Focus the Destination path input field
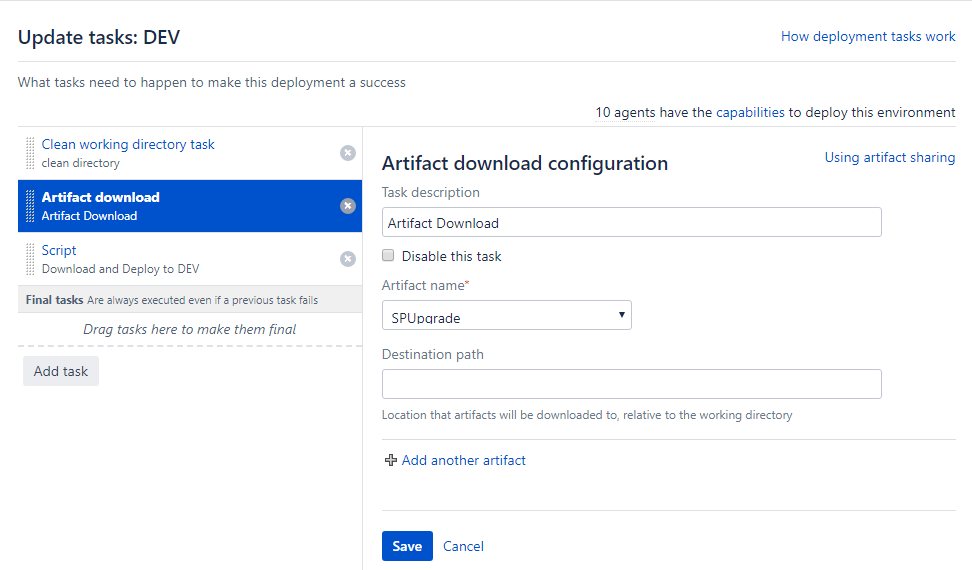Viewport: 972px width, 570px height. [x=632, y=384]
